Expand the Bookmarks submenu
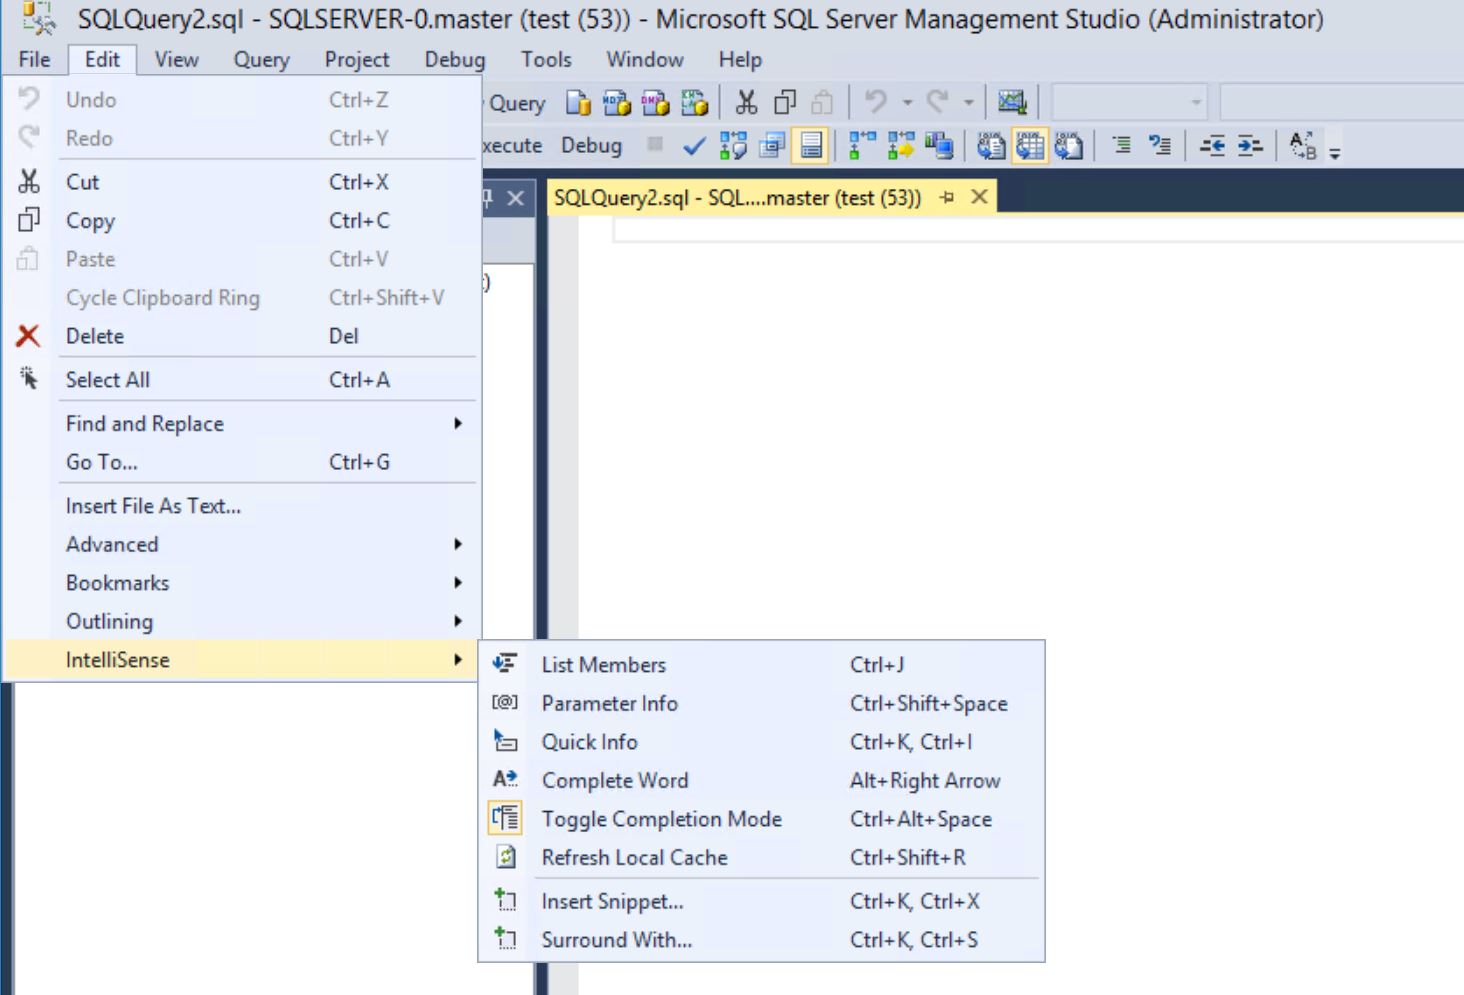This screenshot has width=1464, height=995. pos(241,583)
